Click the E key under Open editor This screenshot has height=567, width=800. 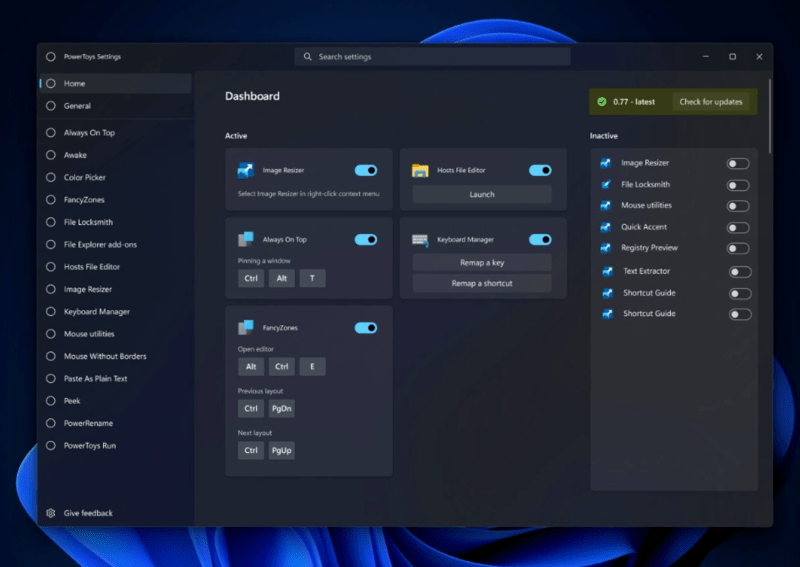pyautogui.click(x=312, y=366)
